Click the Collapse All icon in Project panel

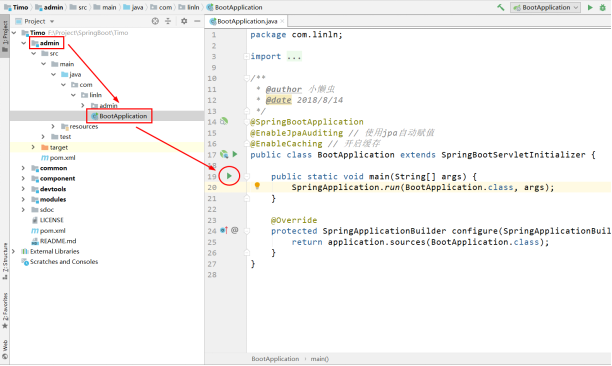tap(168, 21)
